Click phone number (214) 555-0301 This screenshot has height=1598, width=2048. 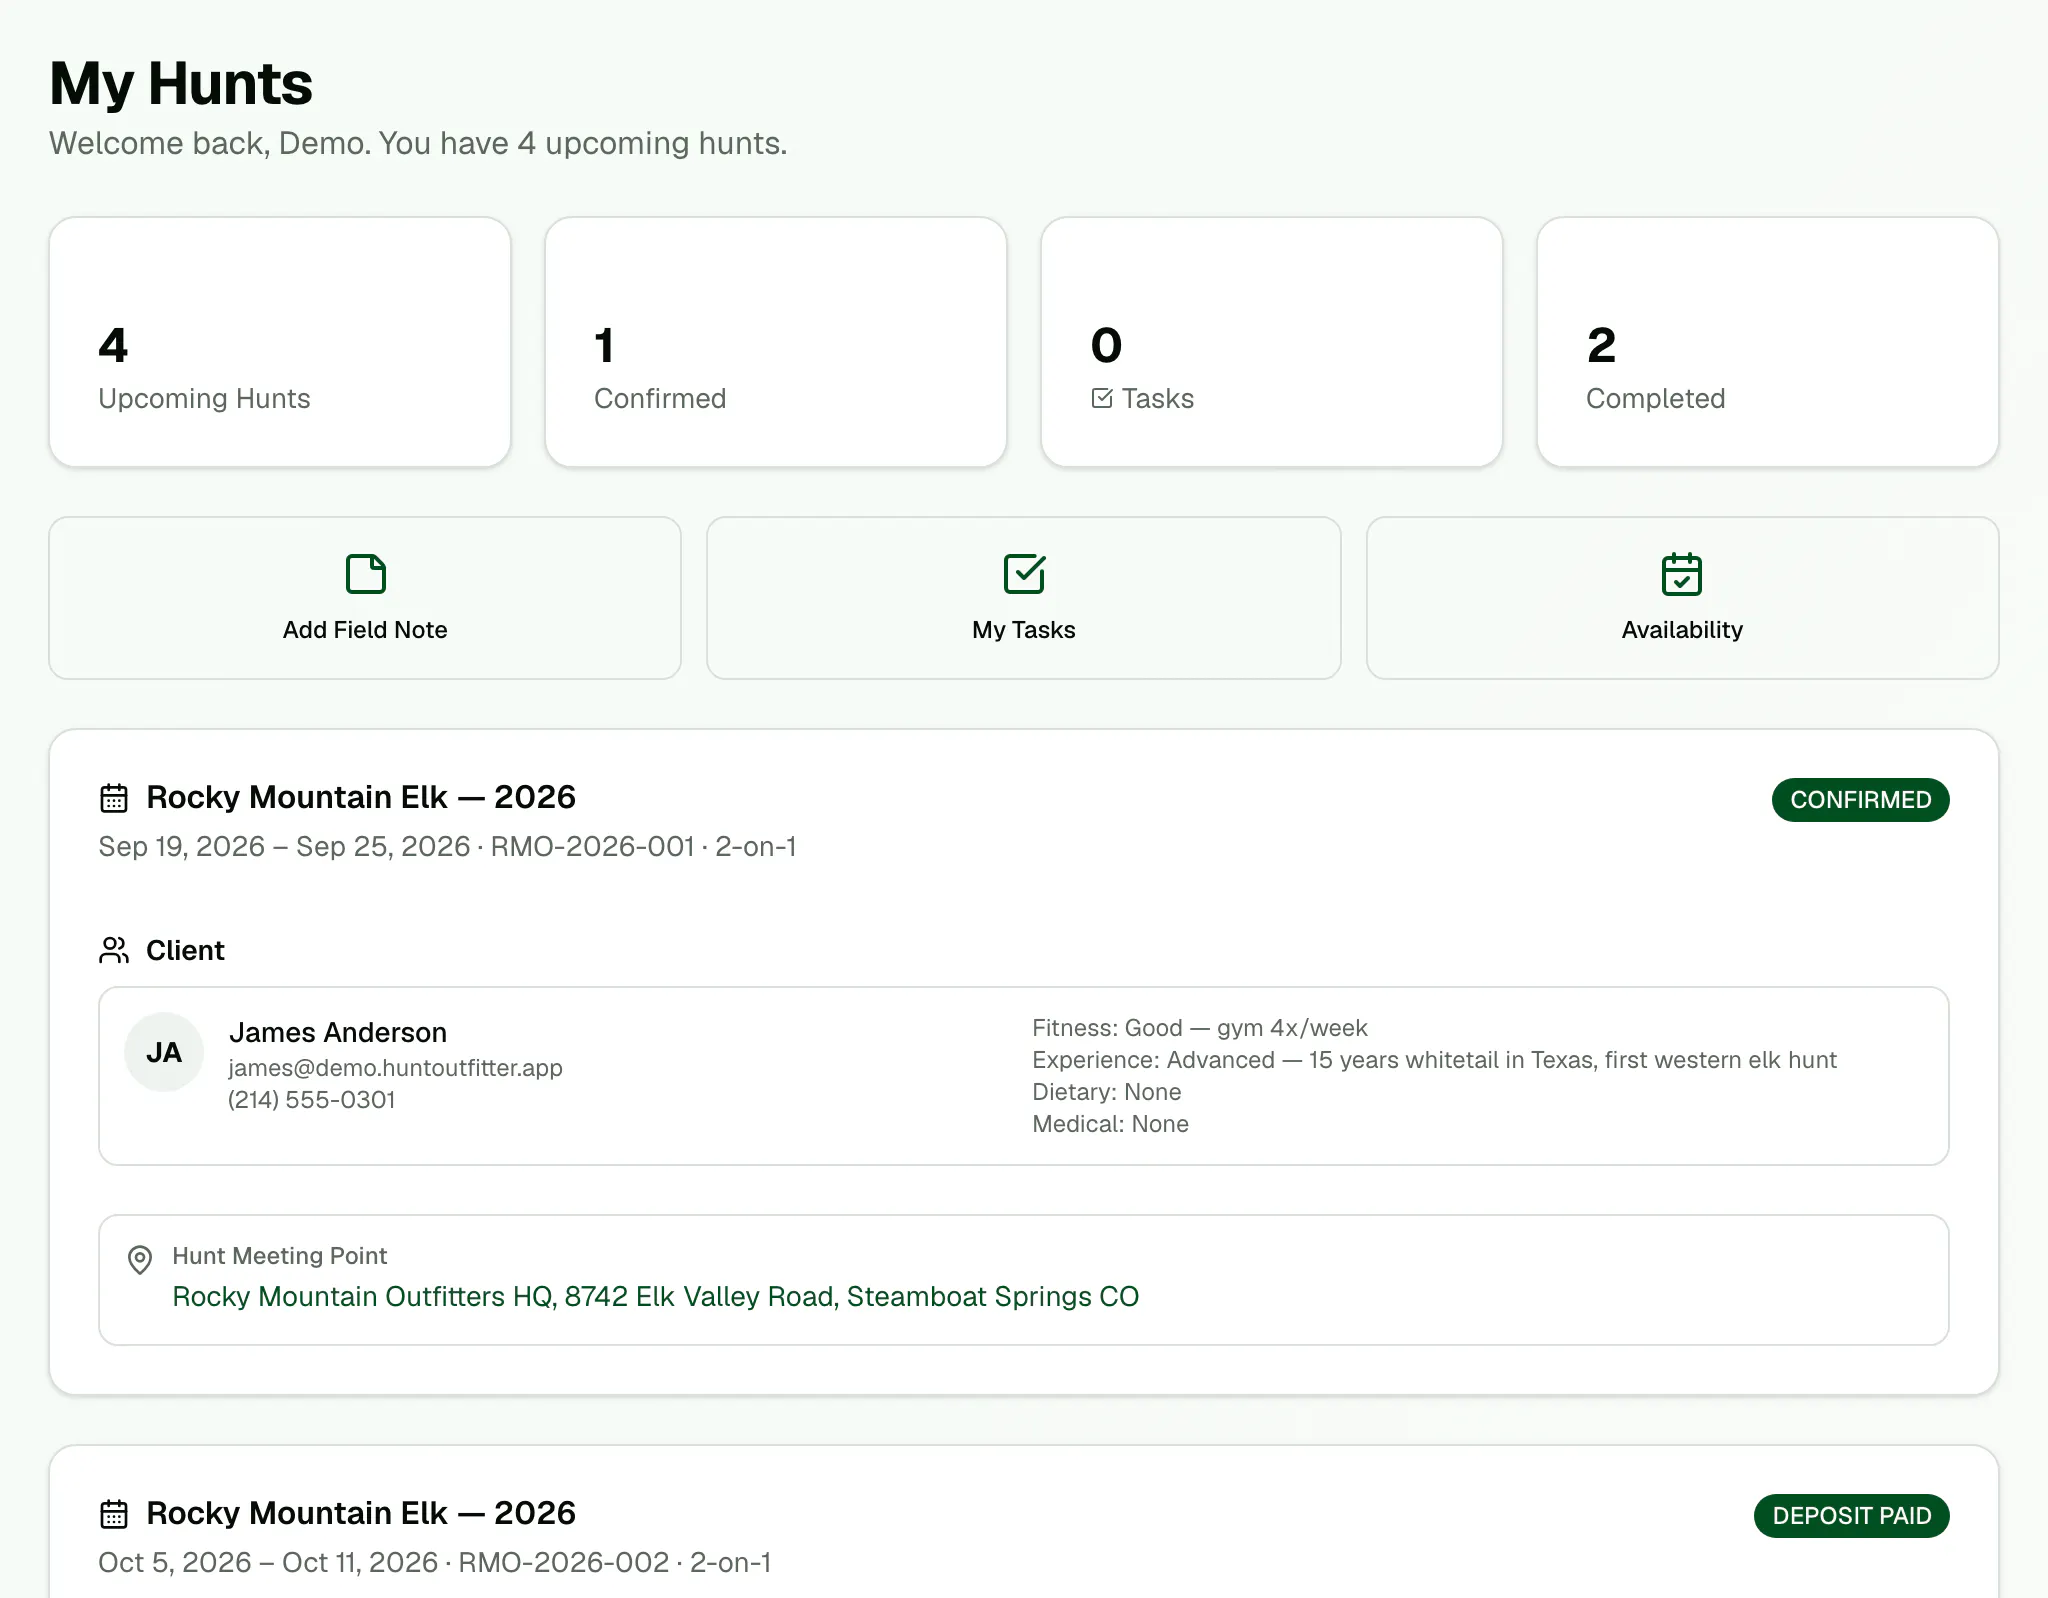312,1100
